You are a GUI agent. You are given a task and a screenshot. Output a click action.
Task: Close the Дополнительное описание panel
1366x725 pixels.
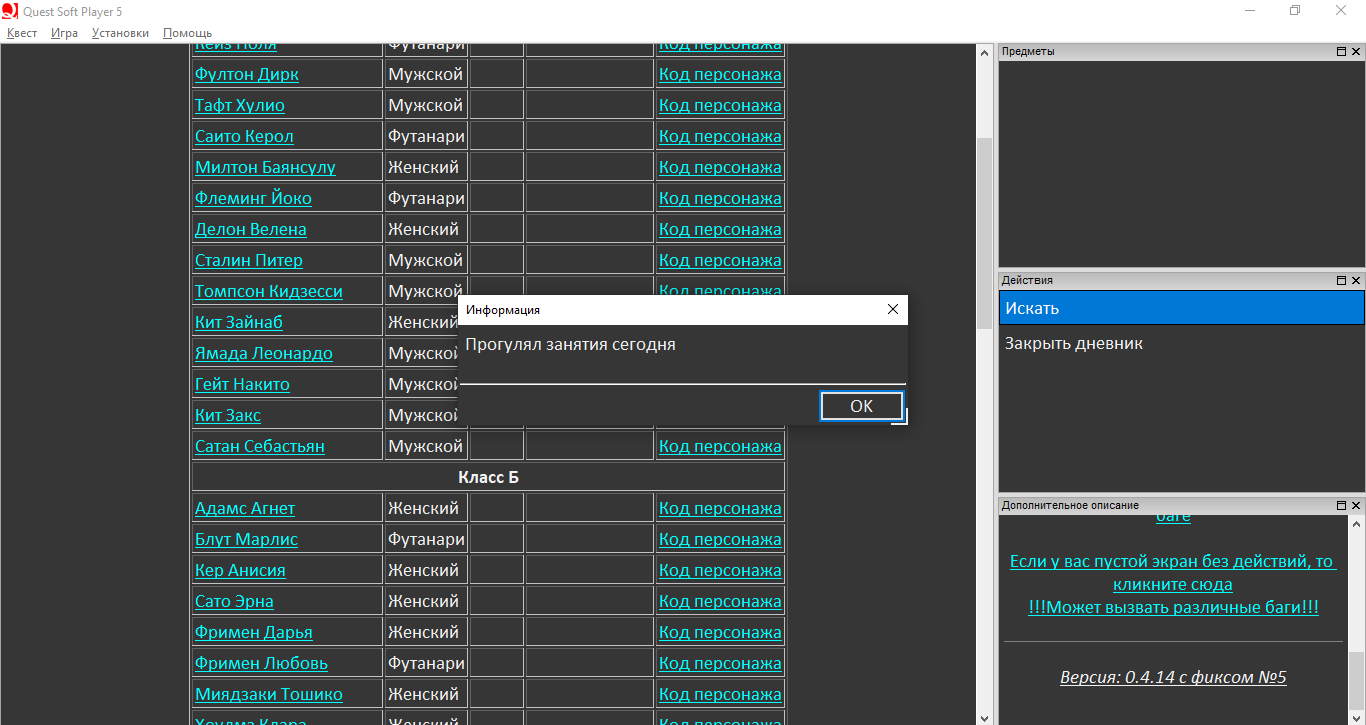point(1356,506)
